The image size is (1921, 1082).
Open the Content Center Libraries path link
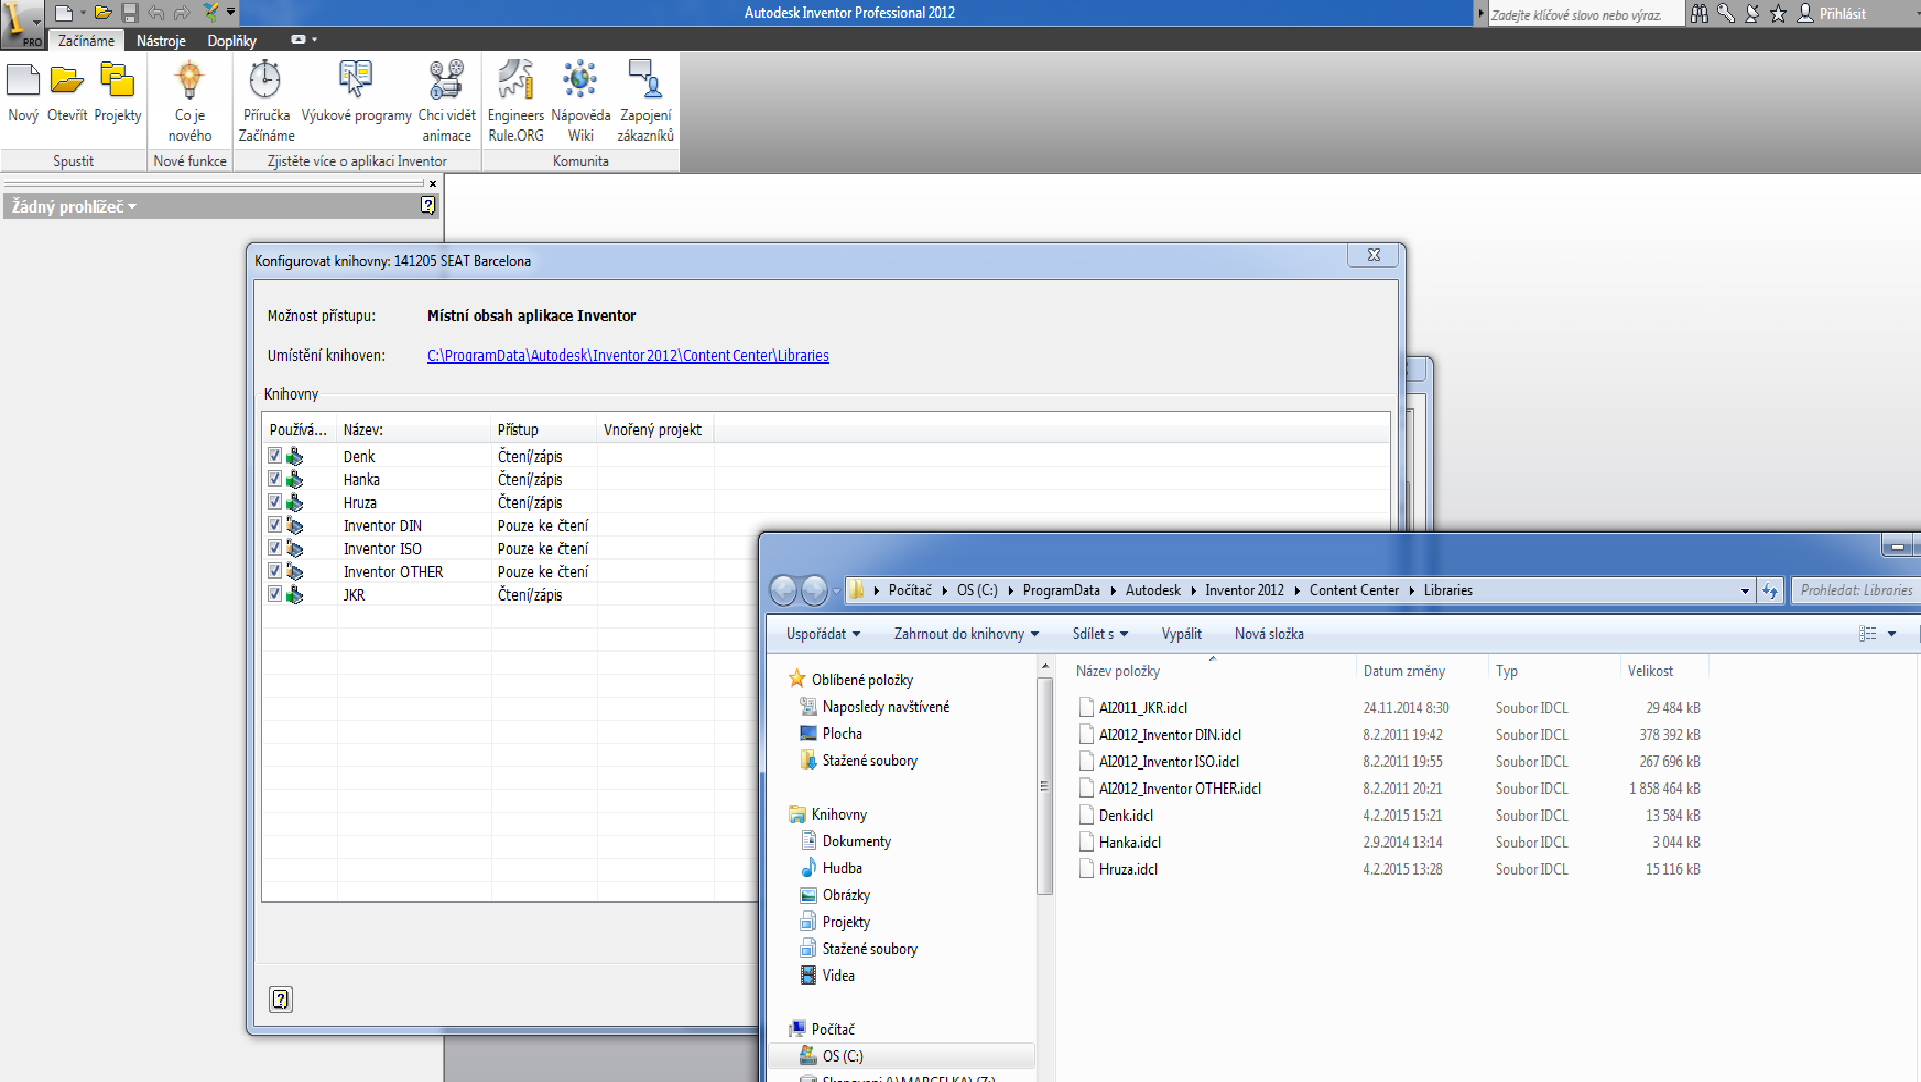627,356
